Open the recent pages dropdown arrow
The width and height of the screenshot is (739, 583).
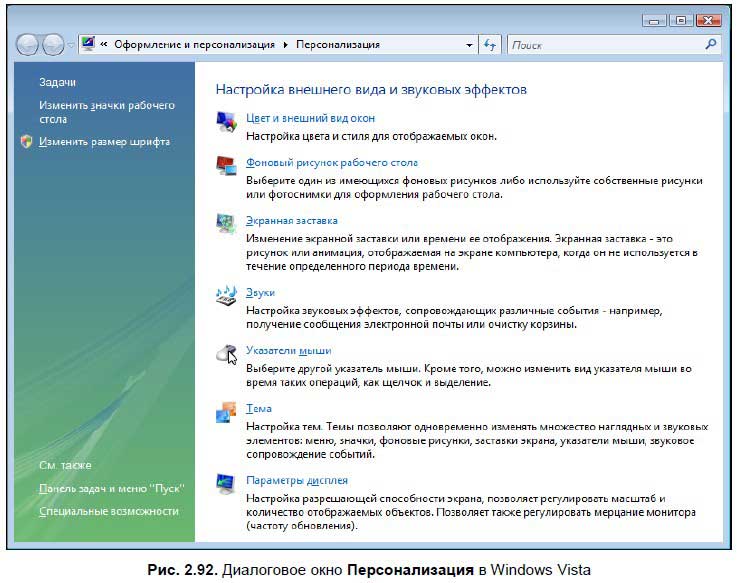click(x=71, y=45)
